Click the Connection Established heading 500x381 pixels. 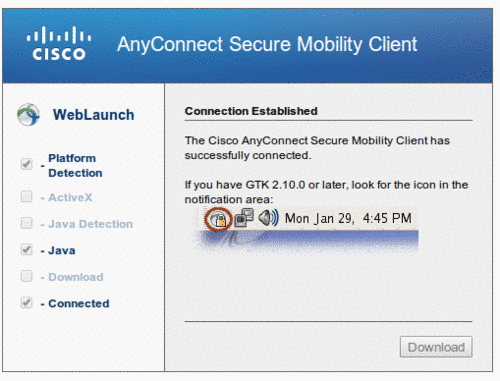251,111
